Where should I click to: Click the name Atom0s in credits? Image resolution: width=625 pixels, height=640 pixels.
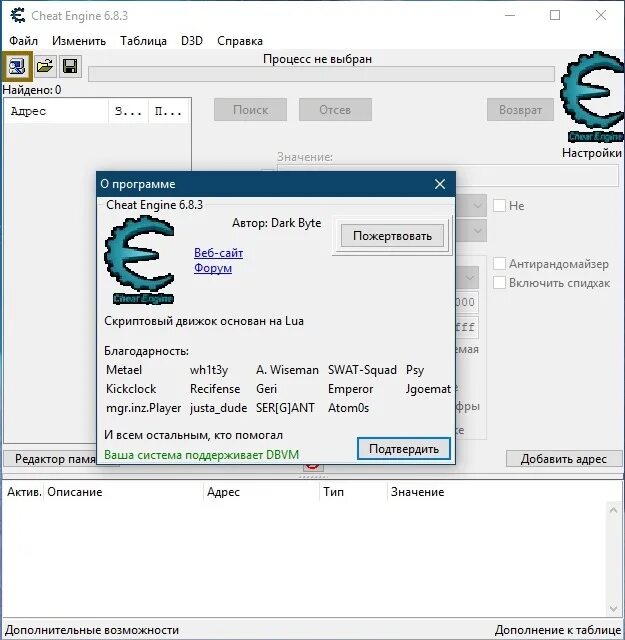(x=348, y=408)
